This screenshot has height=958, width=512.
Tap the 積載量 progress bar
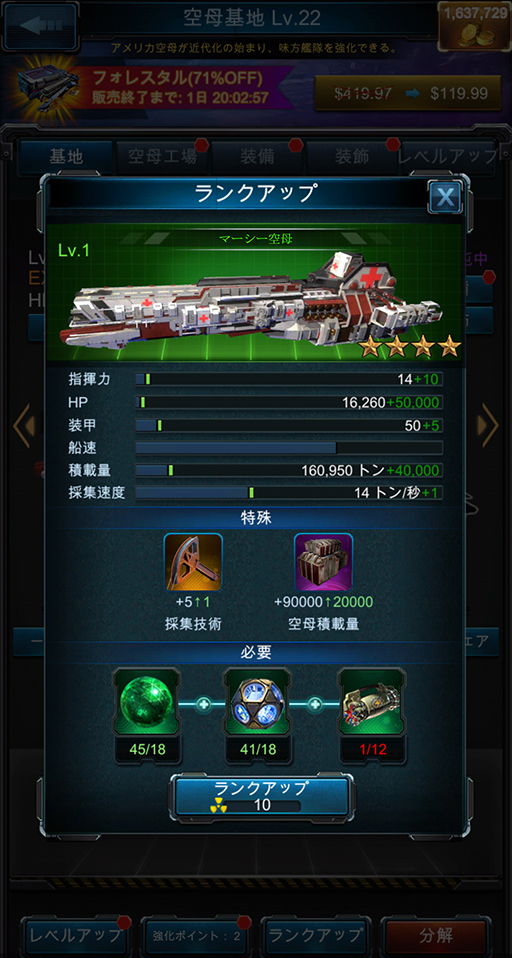click(x=289, y=470)
